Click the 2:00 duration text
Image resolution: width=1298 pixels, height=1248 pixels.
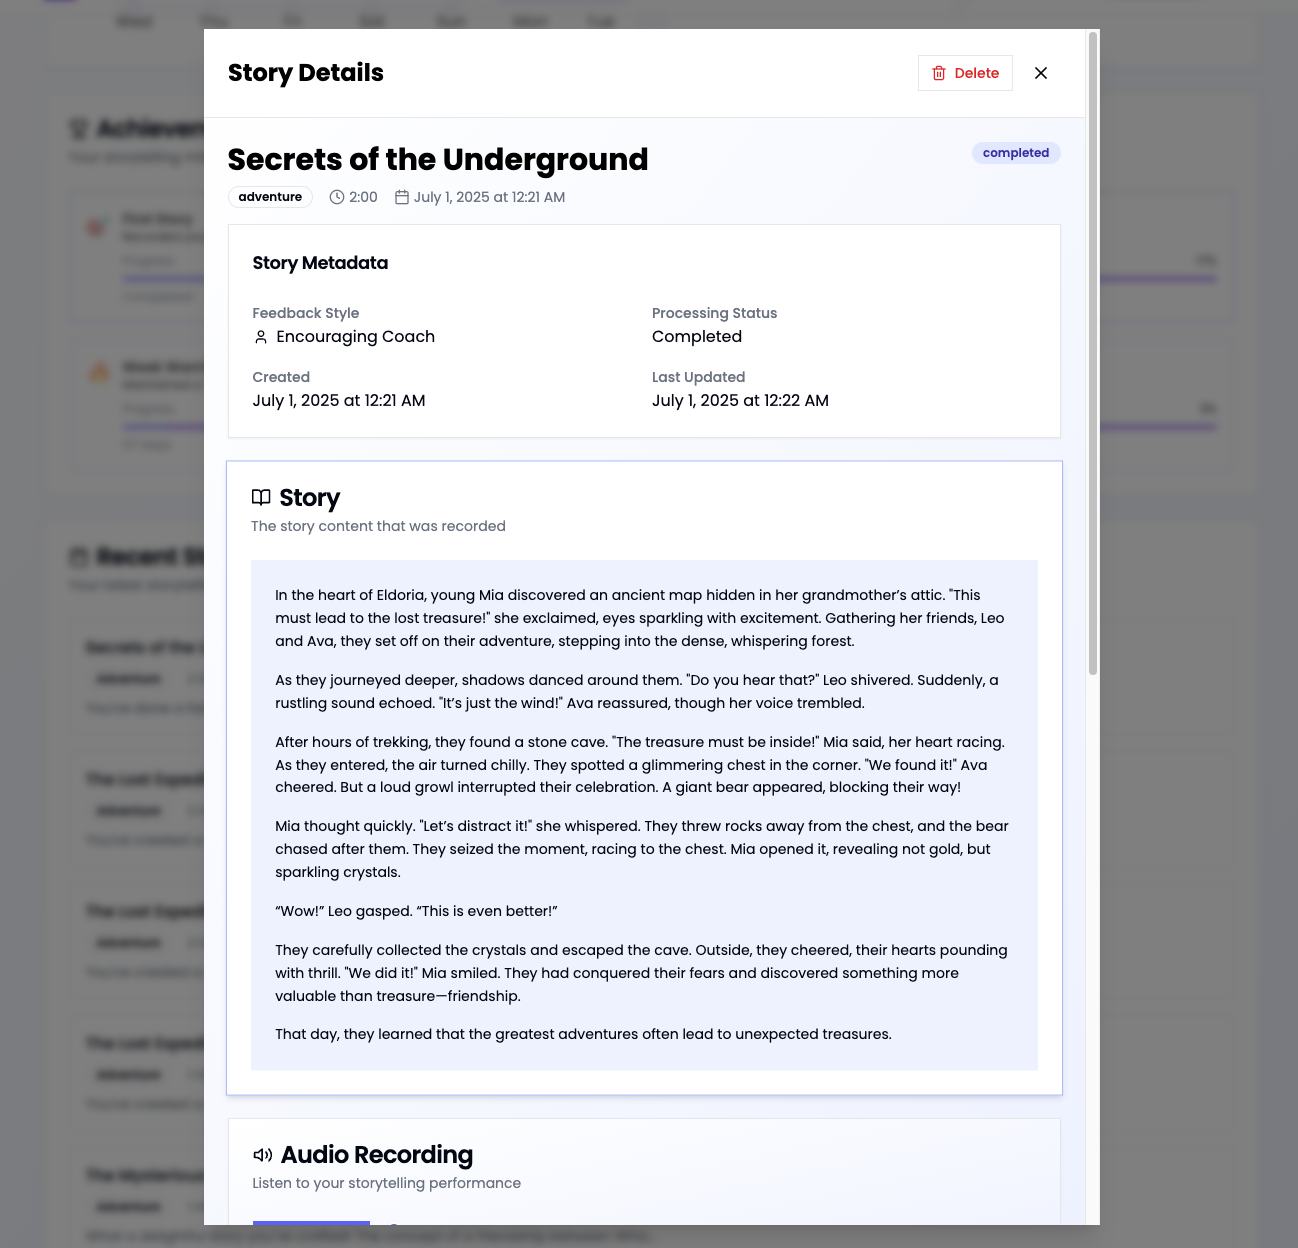pyautogui.click(x=363, y=197)
